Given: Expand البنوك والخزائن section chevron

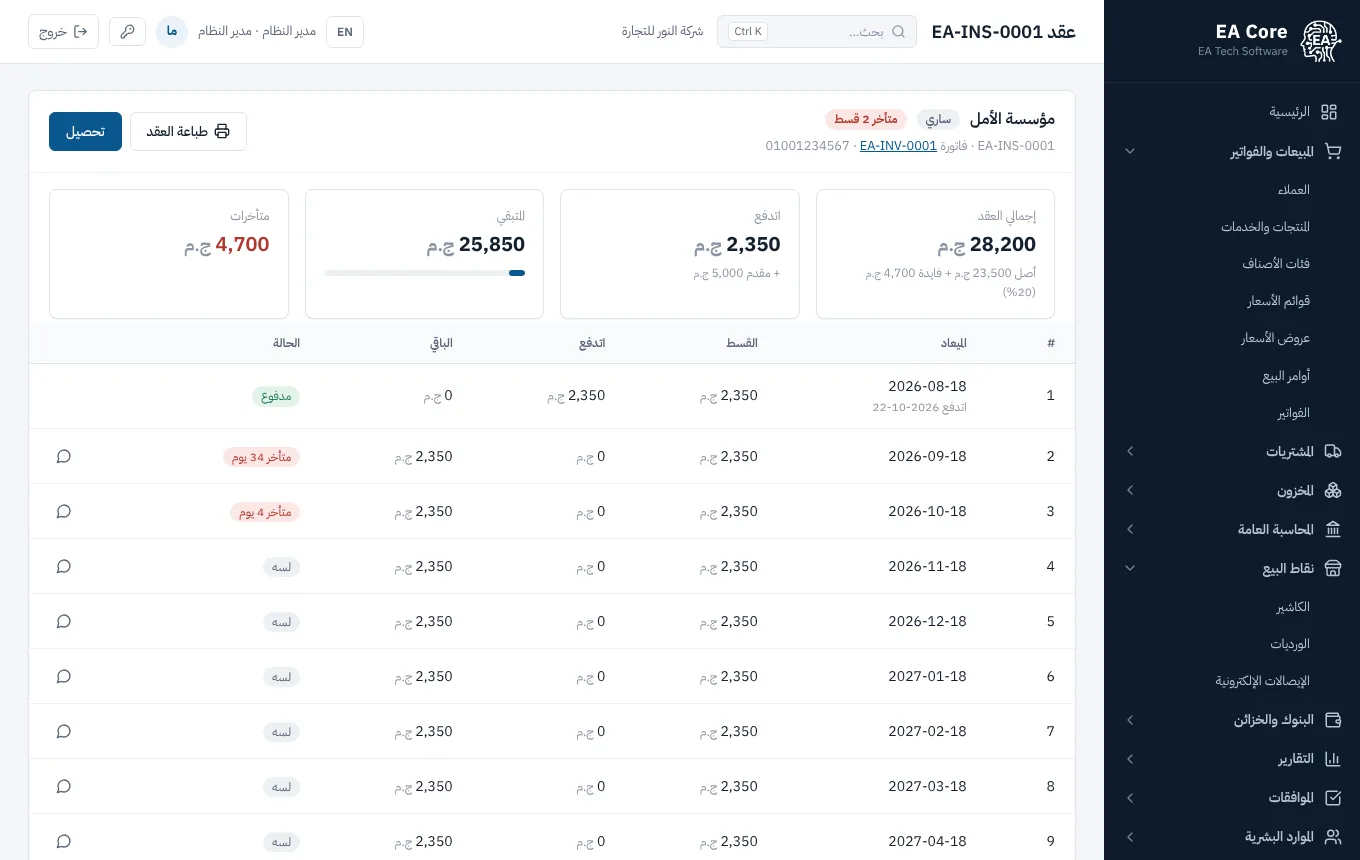Looking at the screenshot, I should pyautogui.click(x=1130, y=720).
